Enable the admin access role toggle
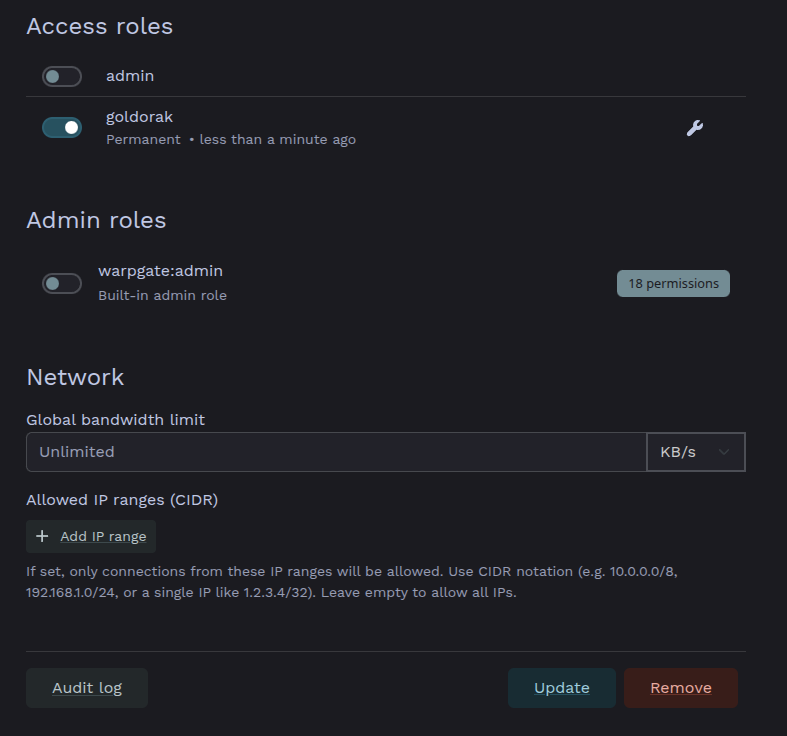The width and height of the screenshot is (787, 736). [62, 76]
